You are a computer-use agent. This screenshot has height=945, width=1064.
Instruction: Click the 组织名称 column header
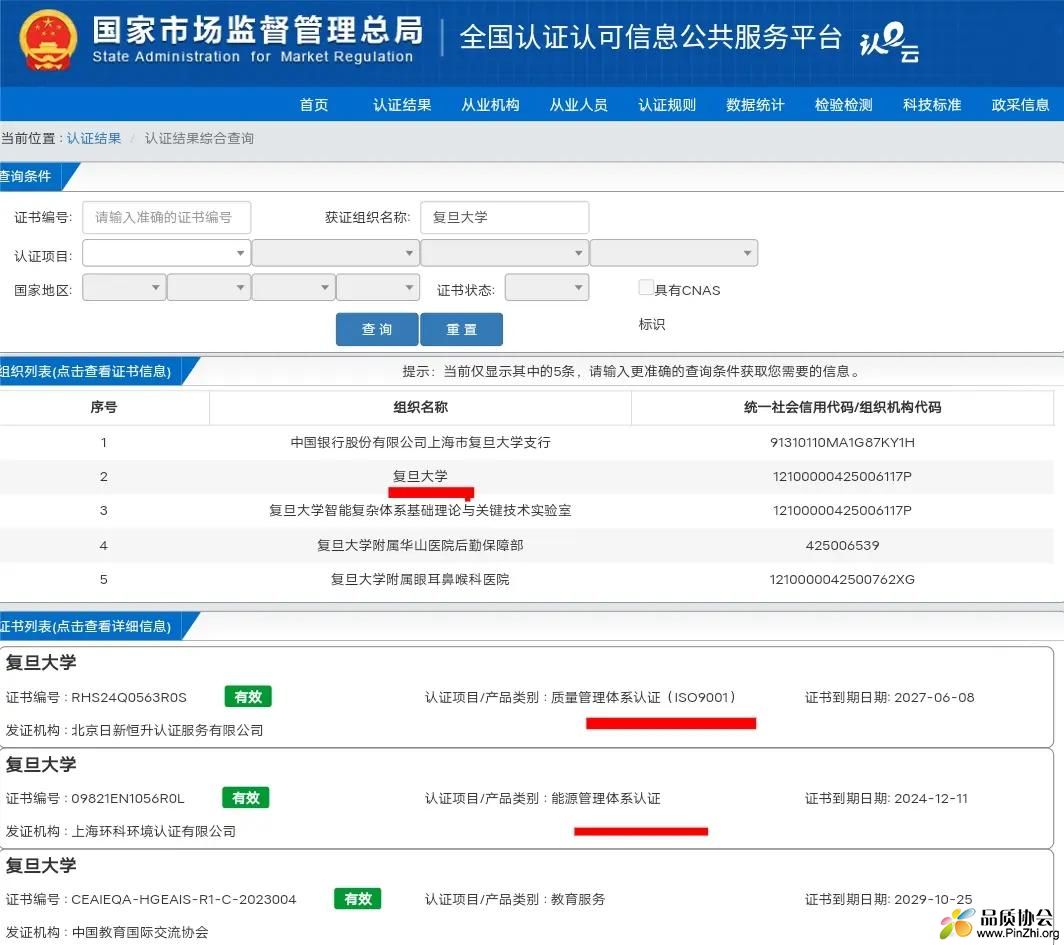(420, 407)
